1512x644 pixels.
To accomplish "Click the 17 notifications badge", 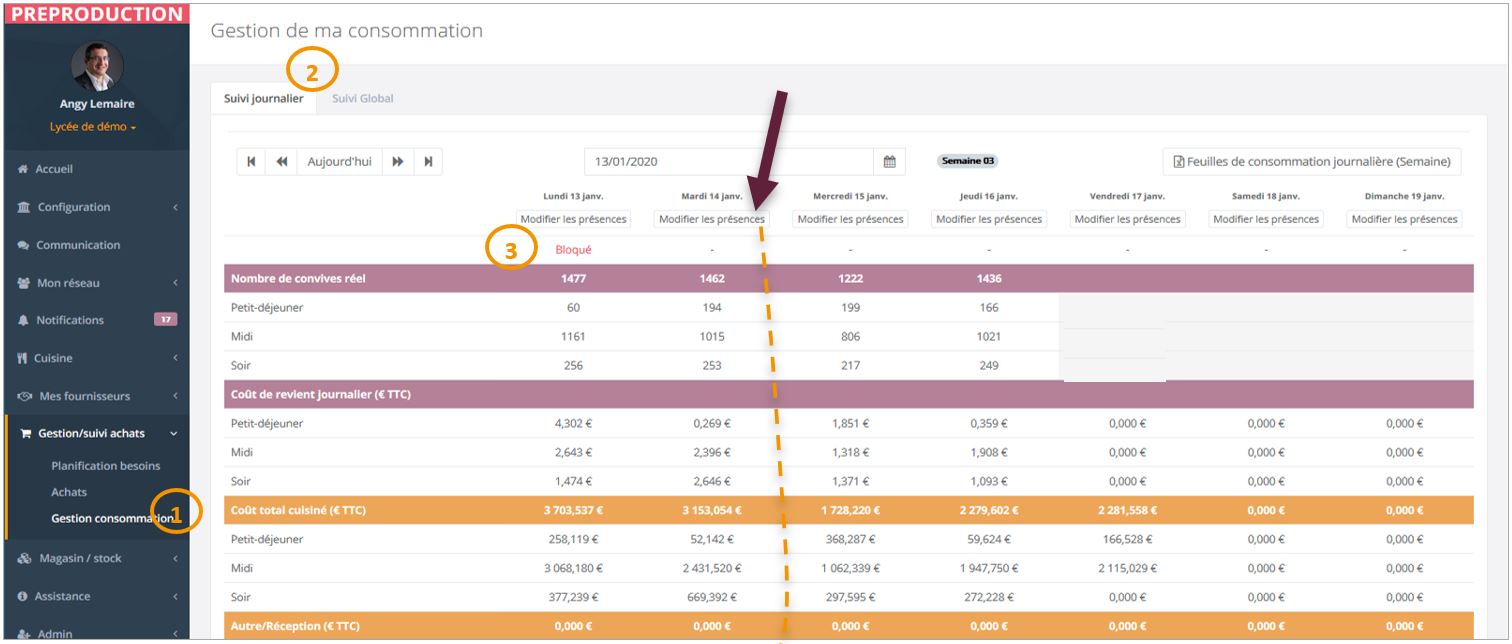I will point(165,320).
